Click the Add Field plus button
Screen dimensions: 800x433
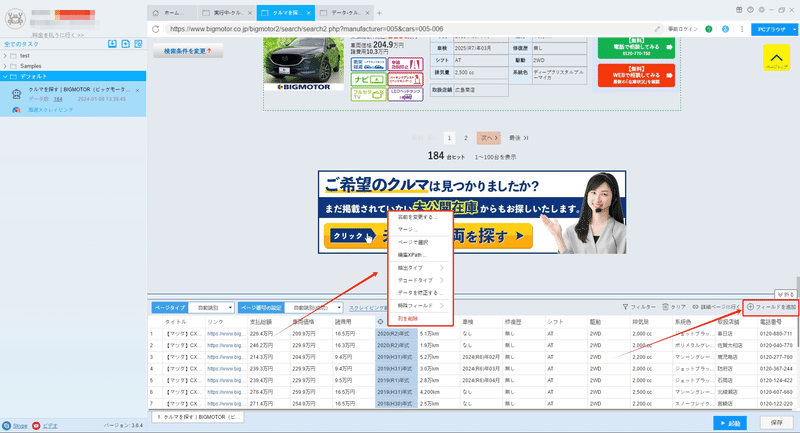click(x=771, y=307)
